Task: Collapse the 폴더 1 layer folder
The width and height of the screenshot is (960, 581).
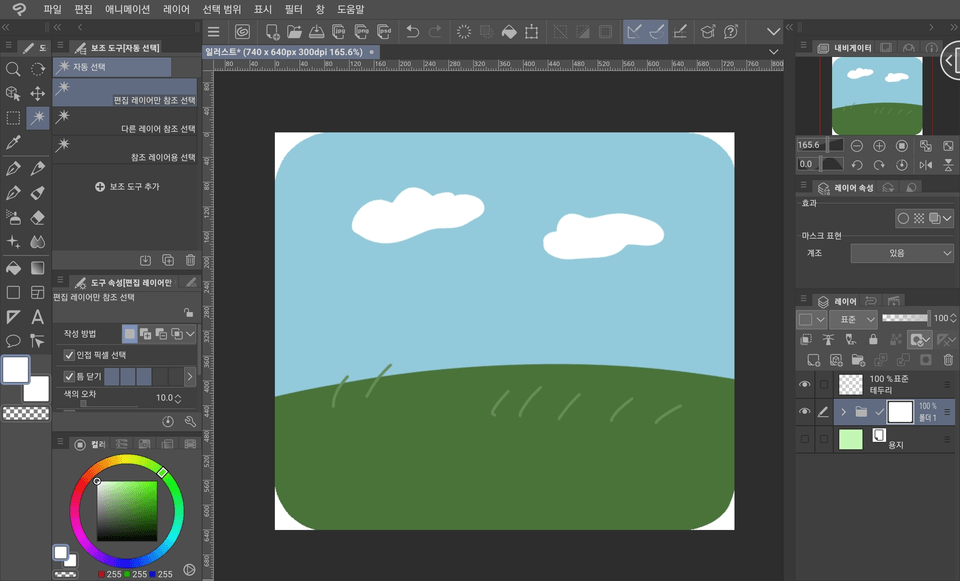Action: 844,412
